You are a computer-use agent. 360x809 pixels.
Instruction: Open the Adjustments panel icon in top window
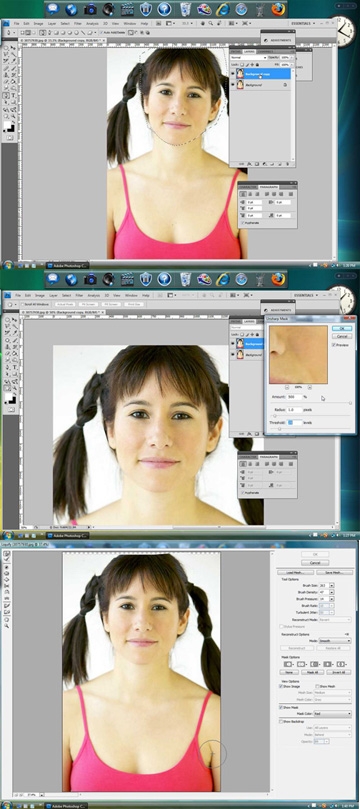pos(266,40)
